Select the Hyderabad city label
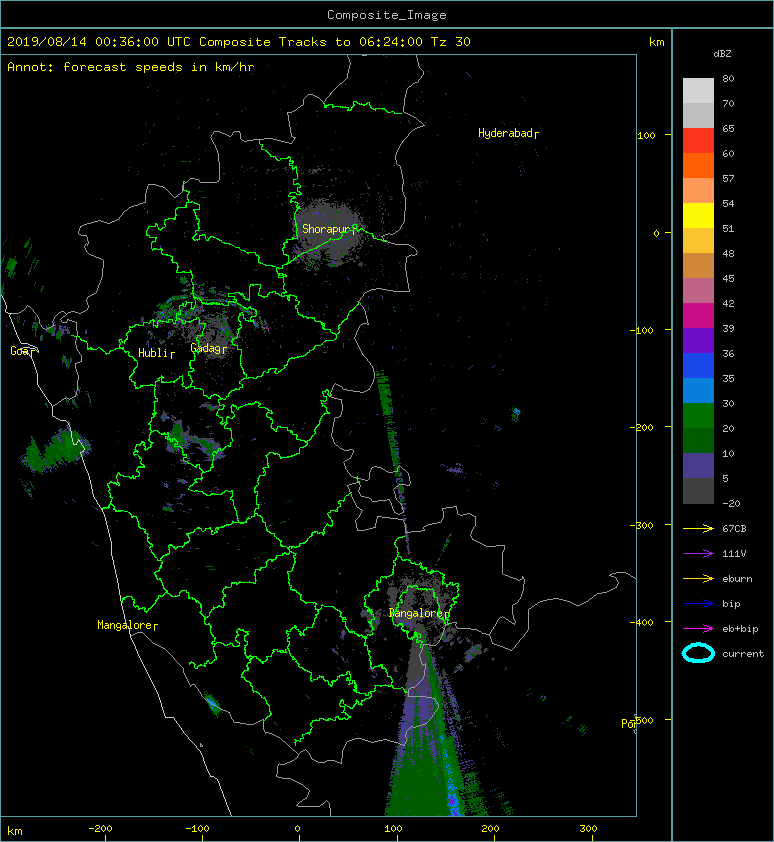The height and width of the screenshot is (842, 774). (x=508, y=133)
